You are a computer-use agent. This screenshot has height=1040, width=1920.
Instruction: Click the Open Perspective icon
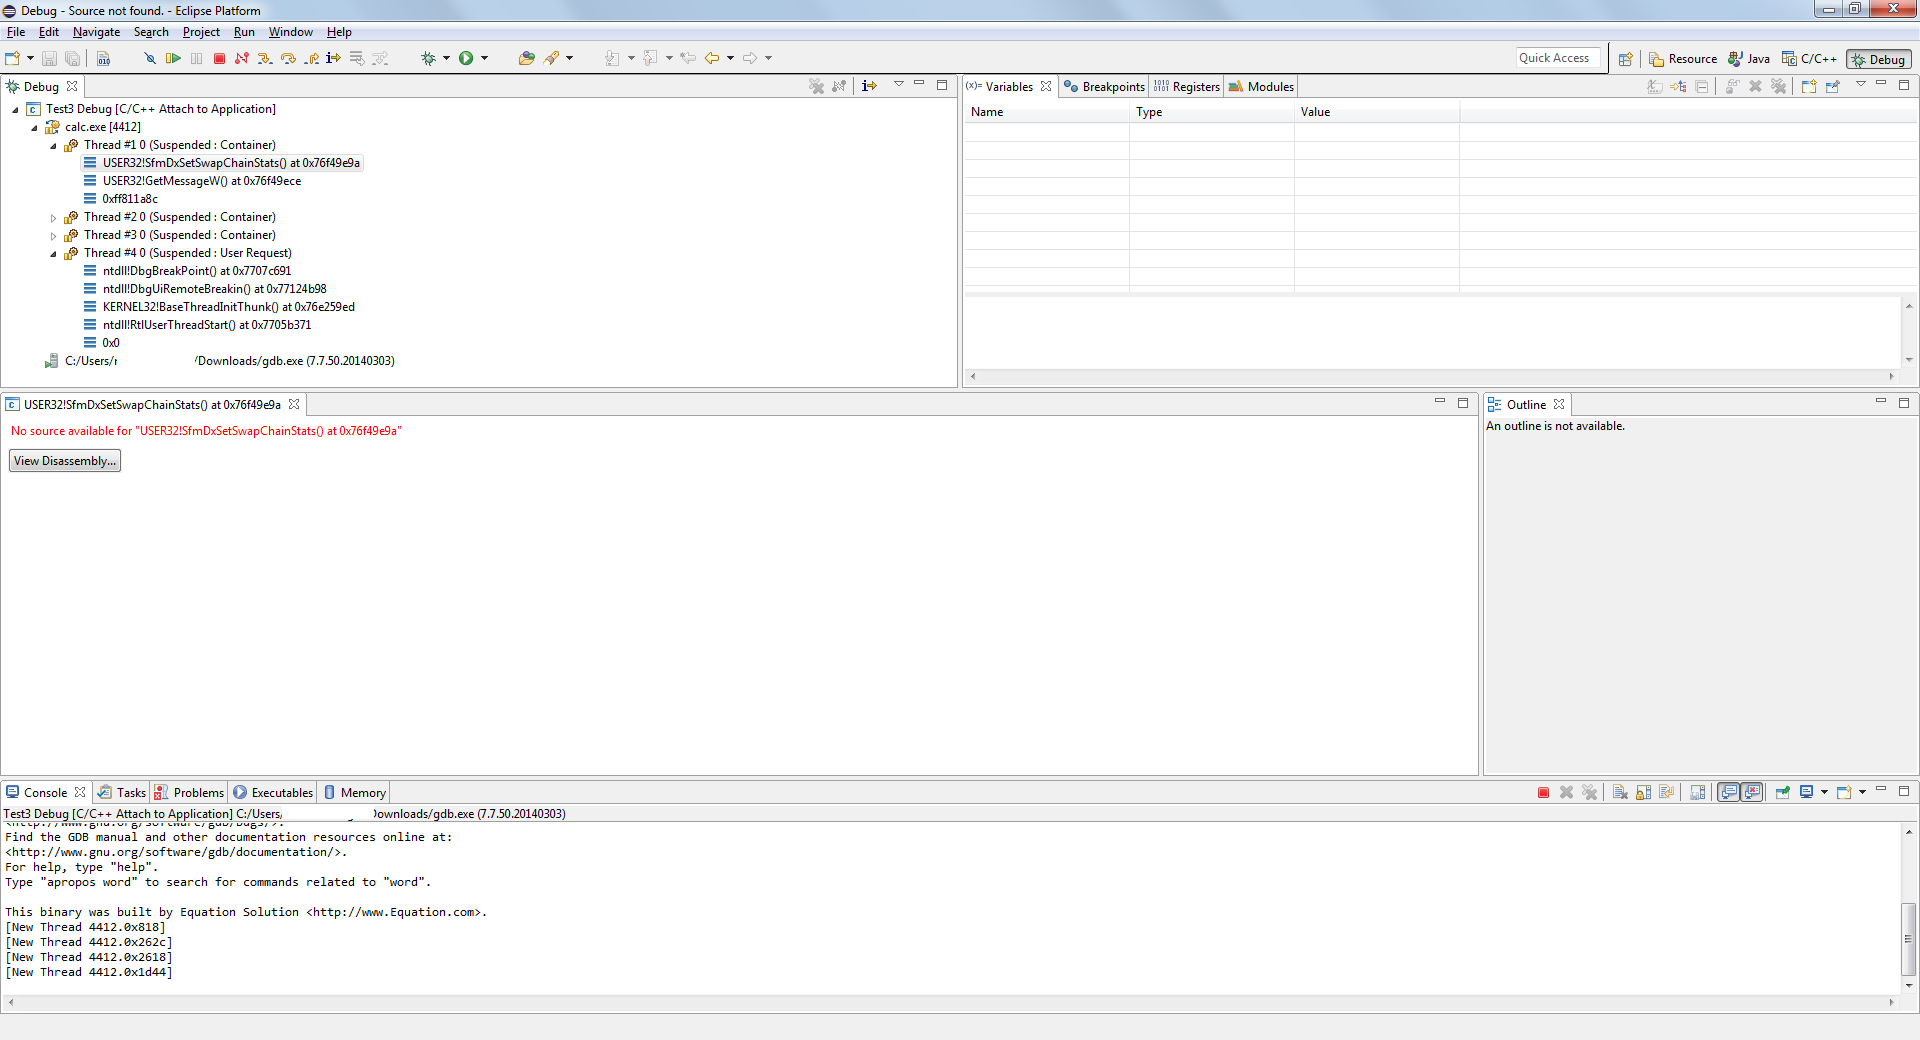[1626, 59]
